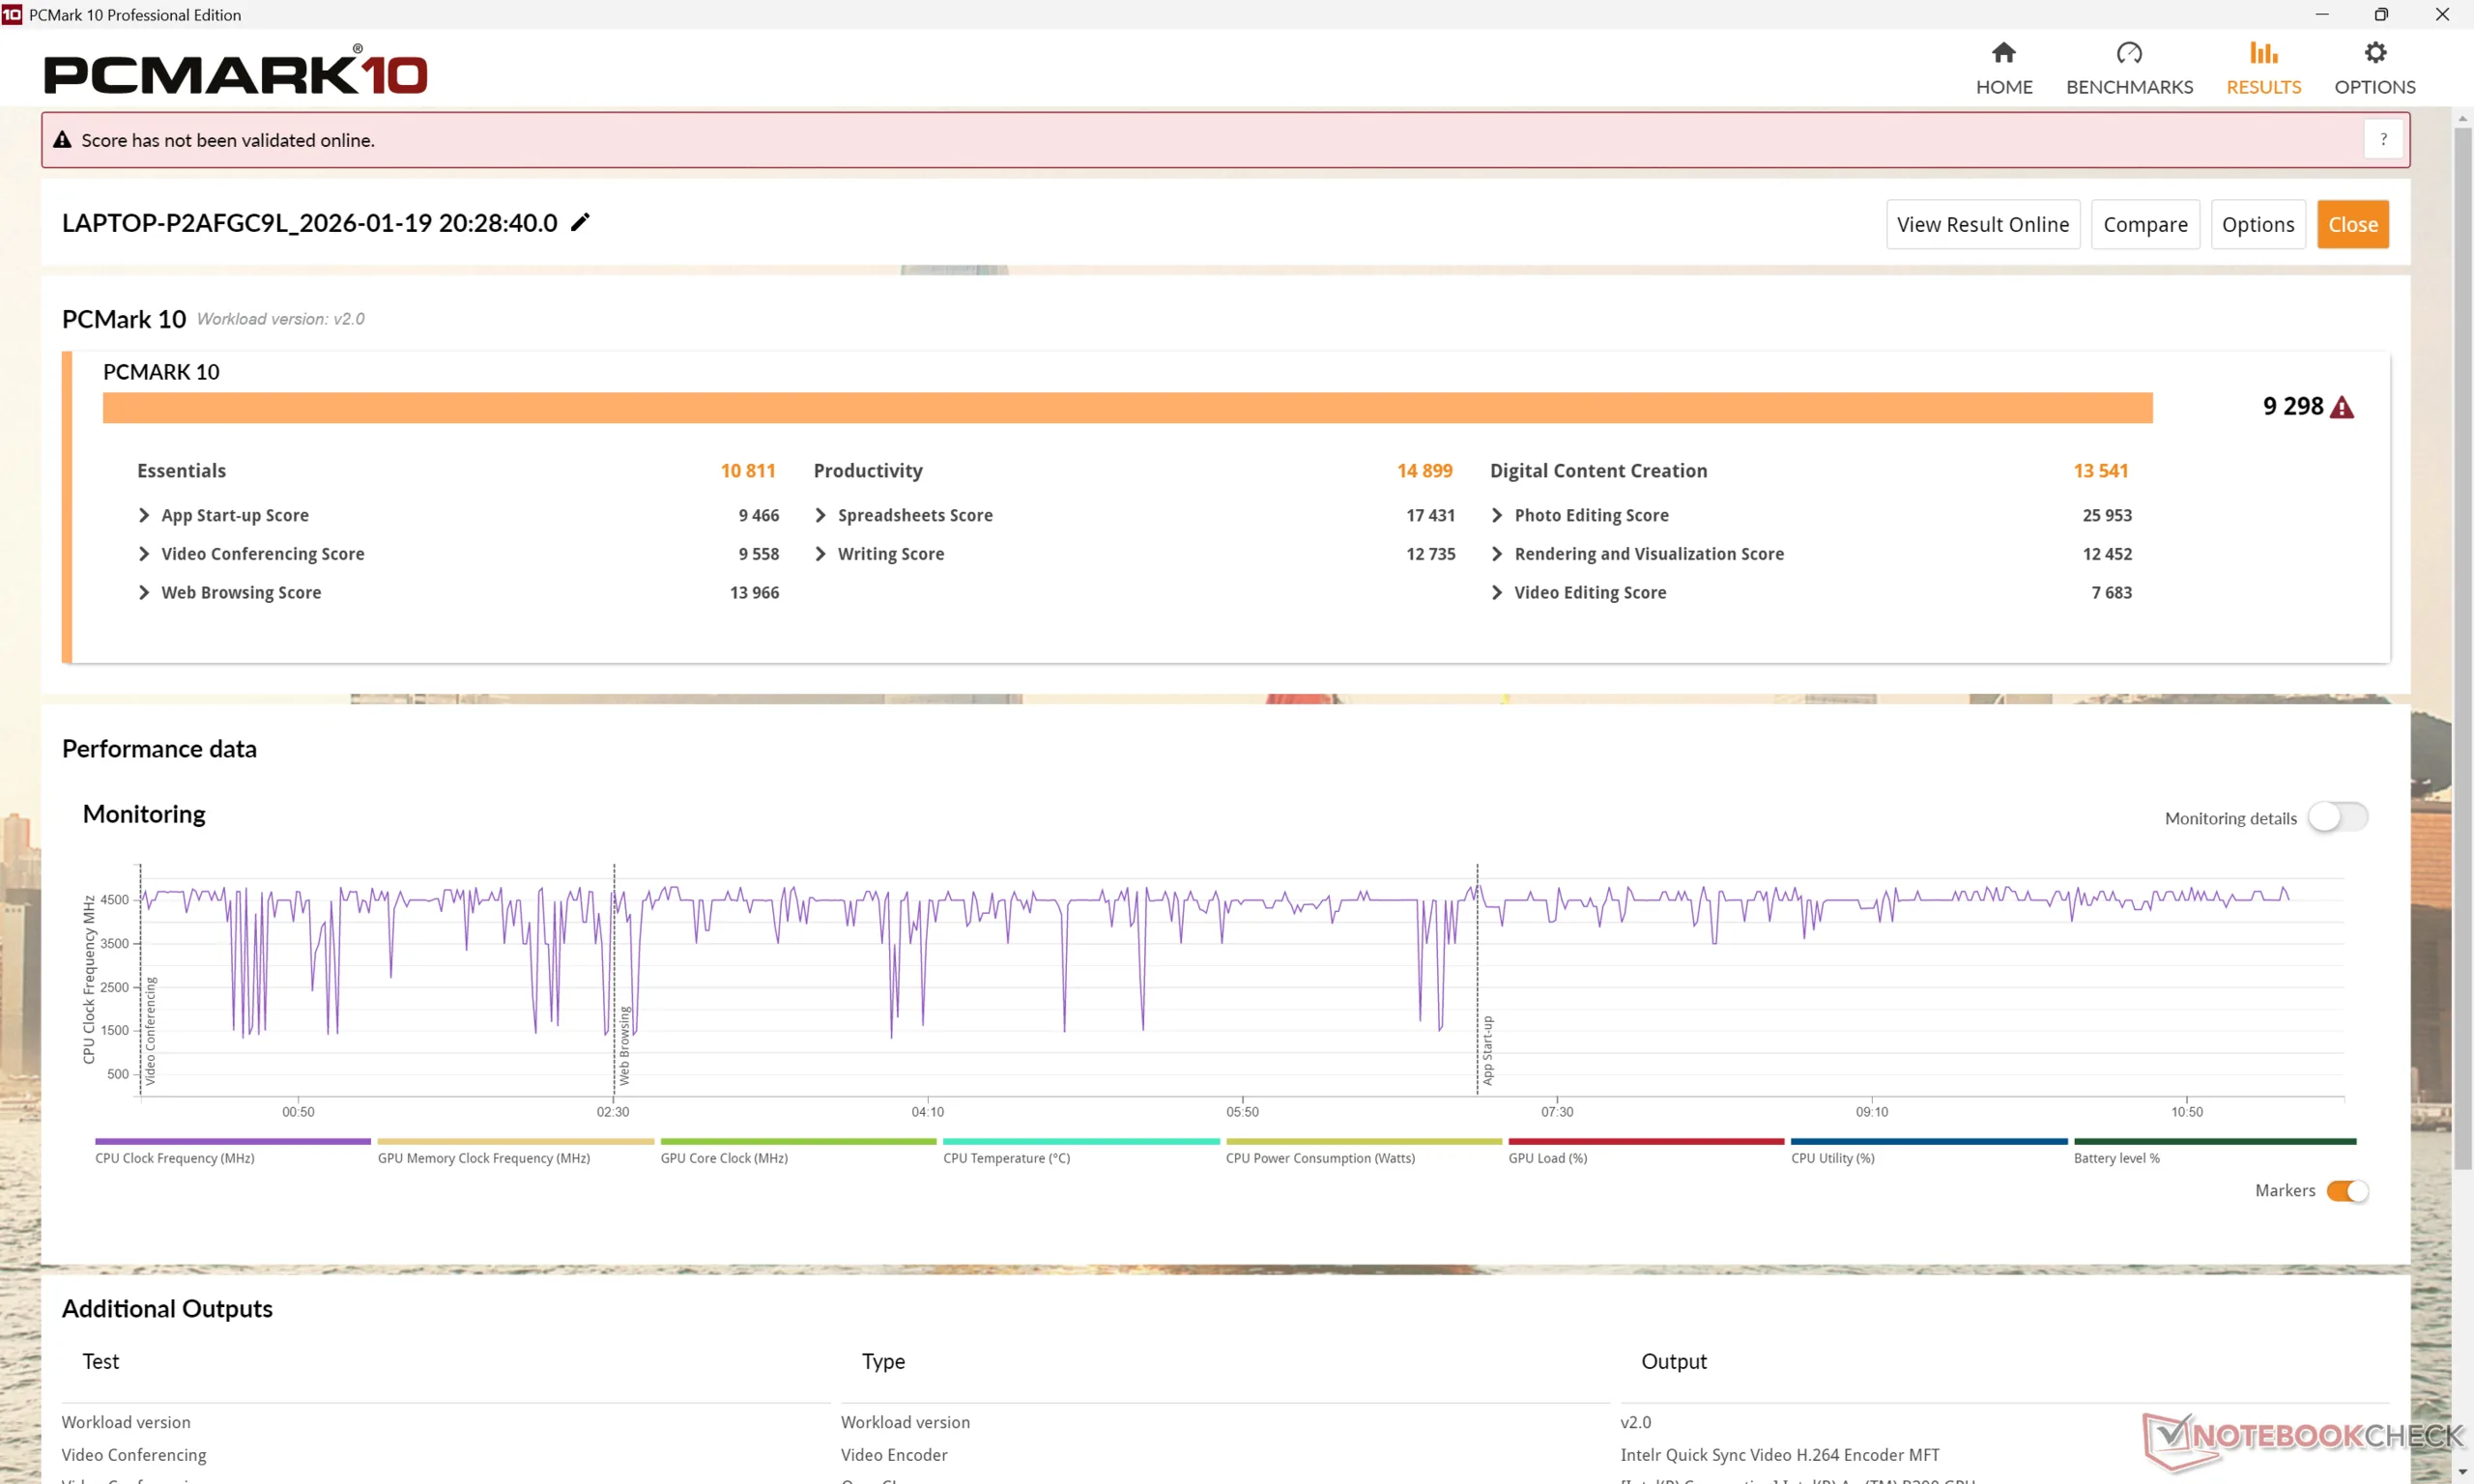The height and width of the screenshot is (1484, 2474).
Task: Select the GPU Load legend color bar
Action: pyautogui.click(x=1645, y=1141)
